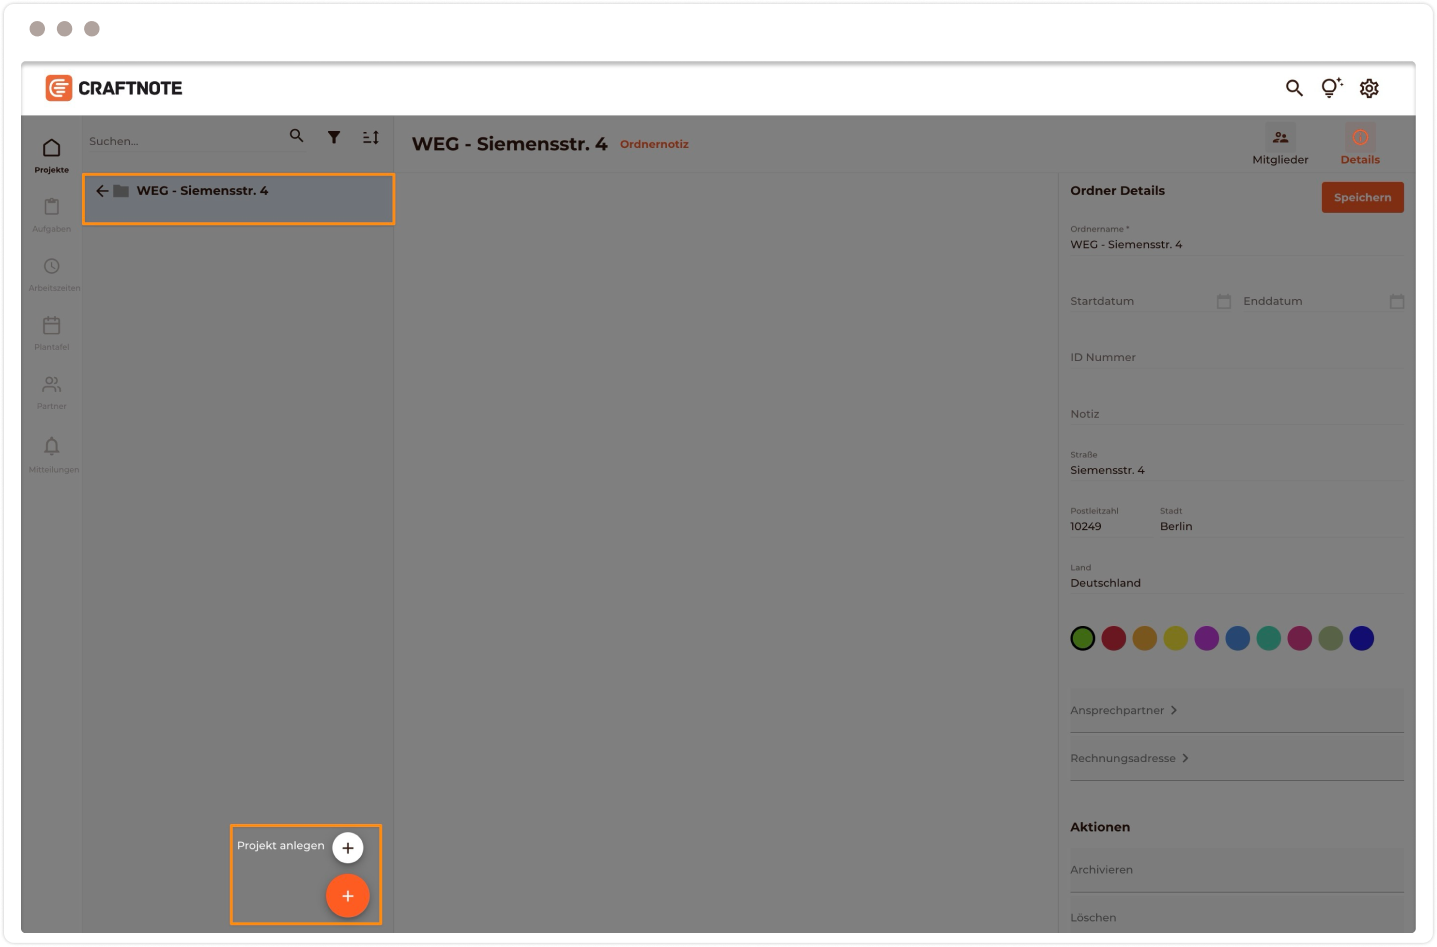The image size is (1437, 947).
Task: Click the filter funnel icon
Action: (x=334, y=137)
